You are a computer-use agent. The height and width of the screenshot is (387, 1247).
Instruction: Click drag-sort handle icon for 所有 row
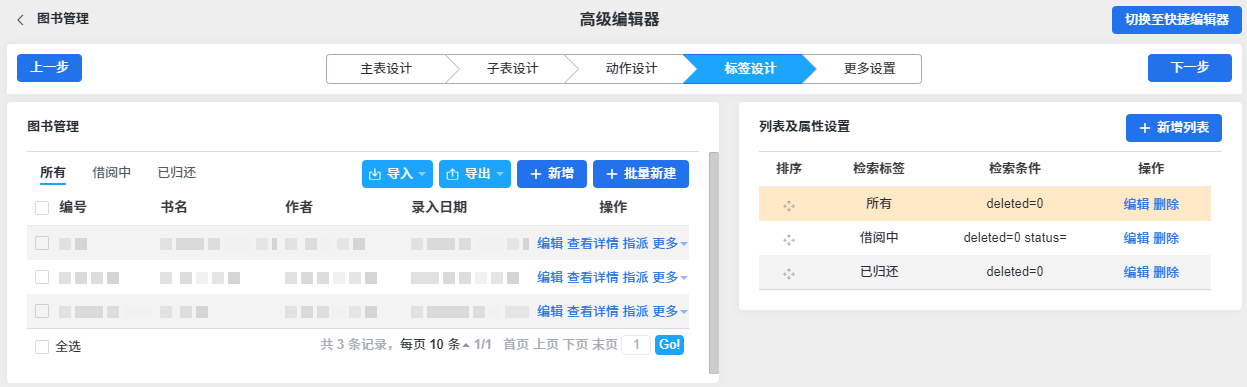(x=789, y=204)
